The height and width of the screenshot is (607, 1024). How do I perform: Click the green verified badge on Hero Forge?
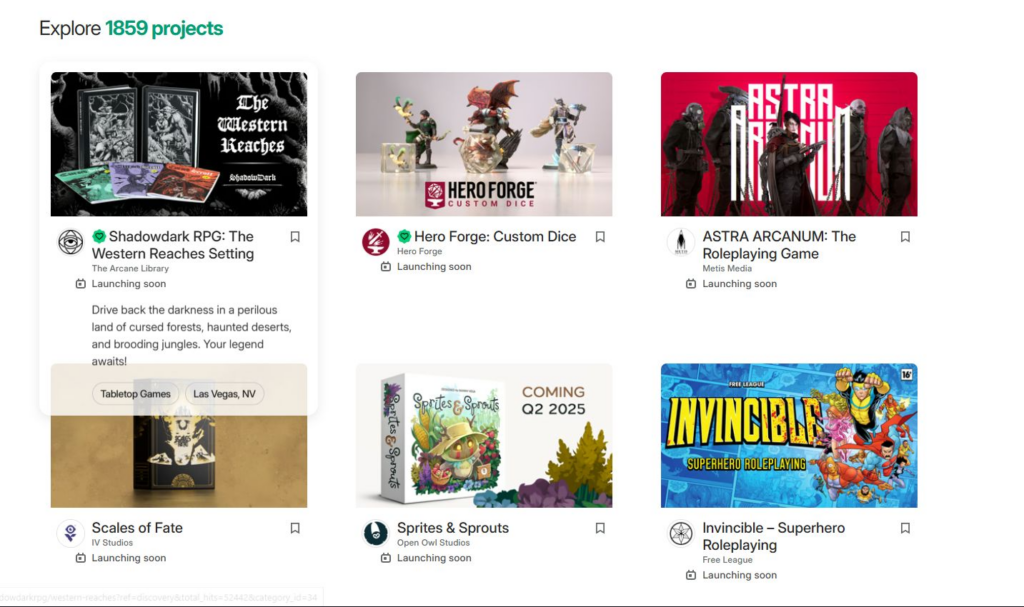pyautogui.click(x=404, y=237)
